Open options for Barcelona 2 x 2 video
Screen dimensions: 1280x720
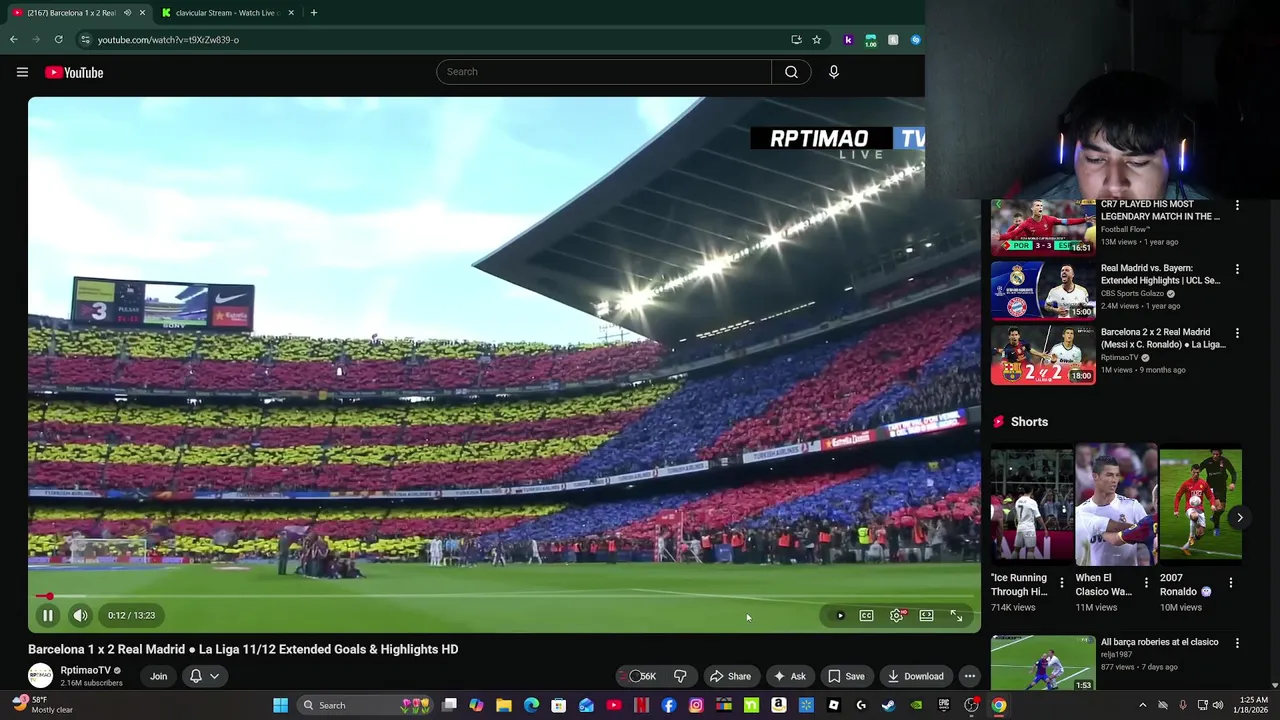coord(1237,333)
